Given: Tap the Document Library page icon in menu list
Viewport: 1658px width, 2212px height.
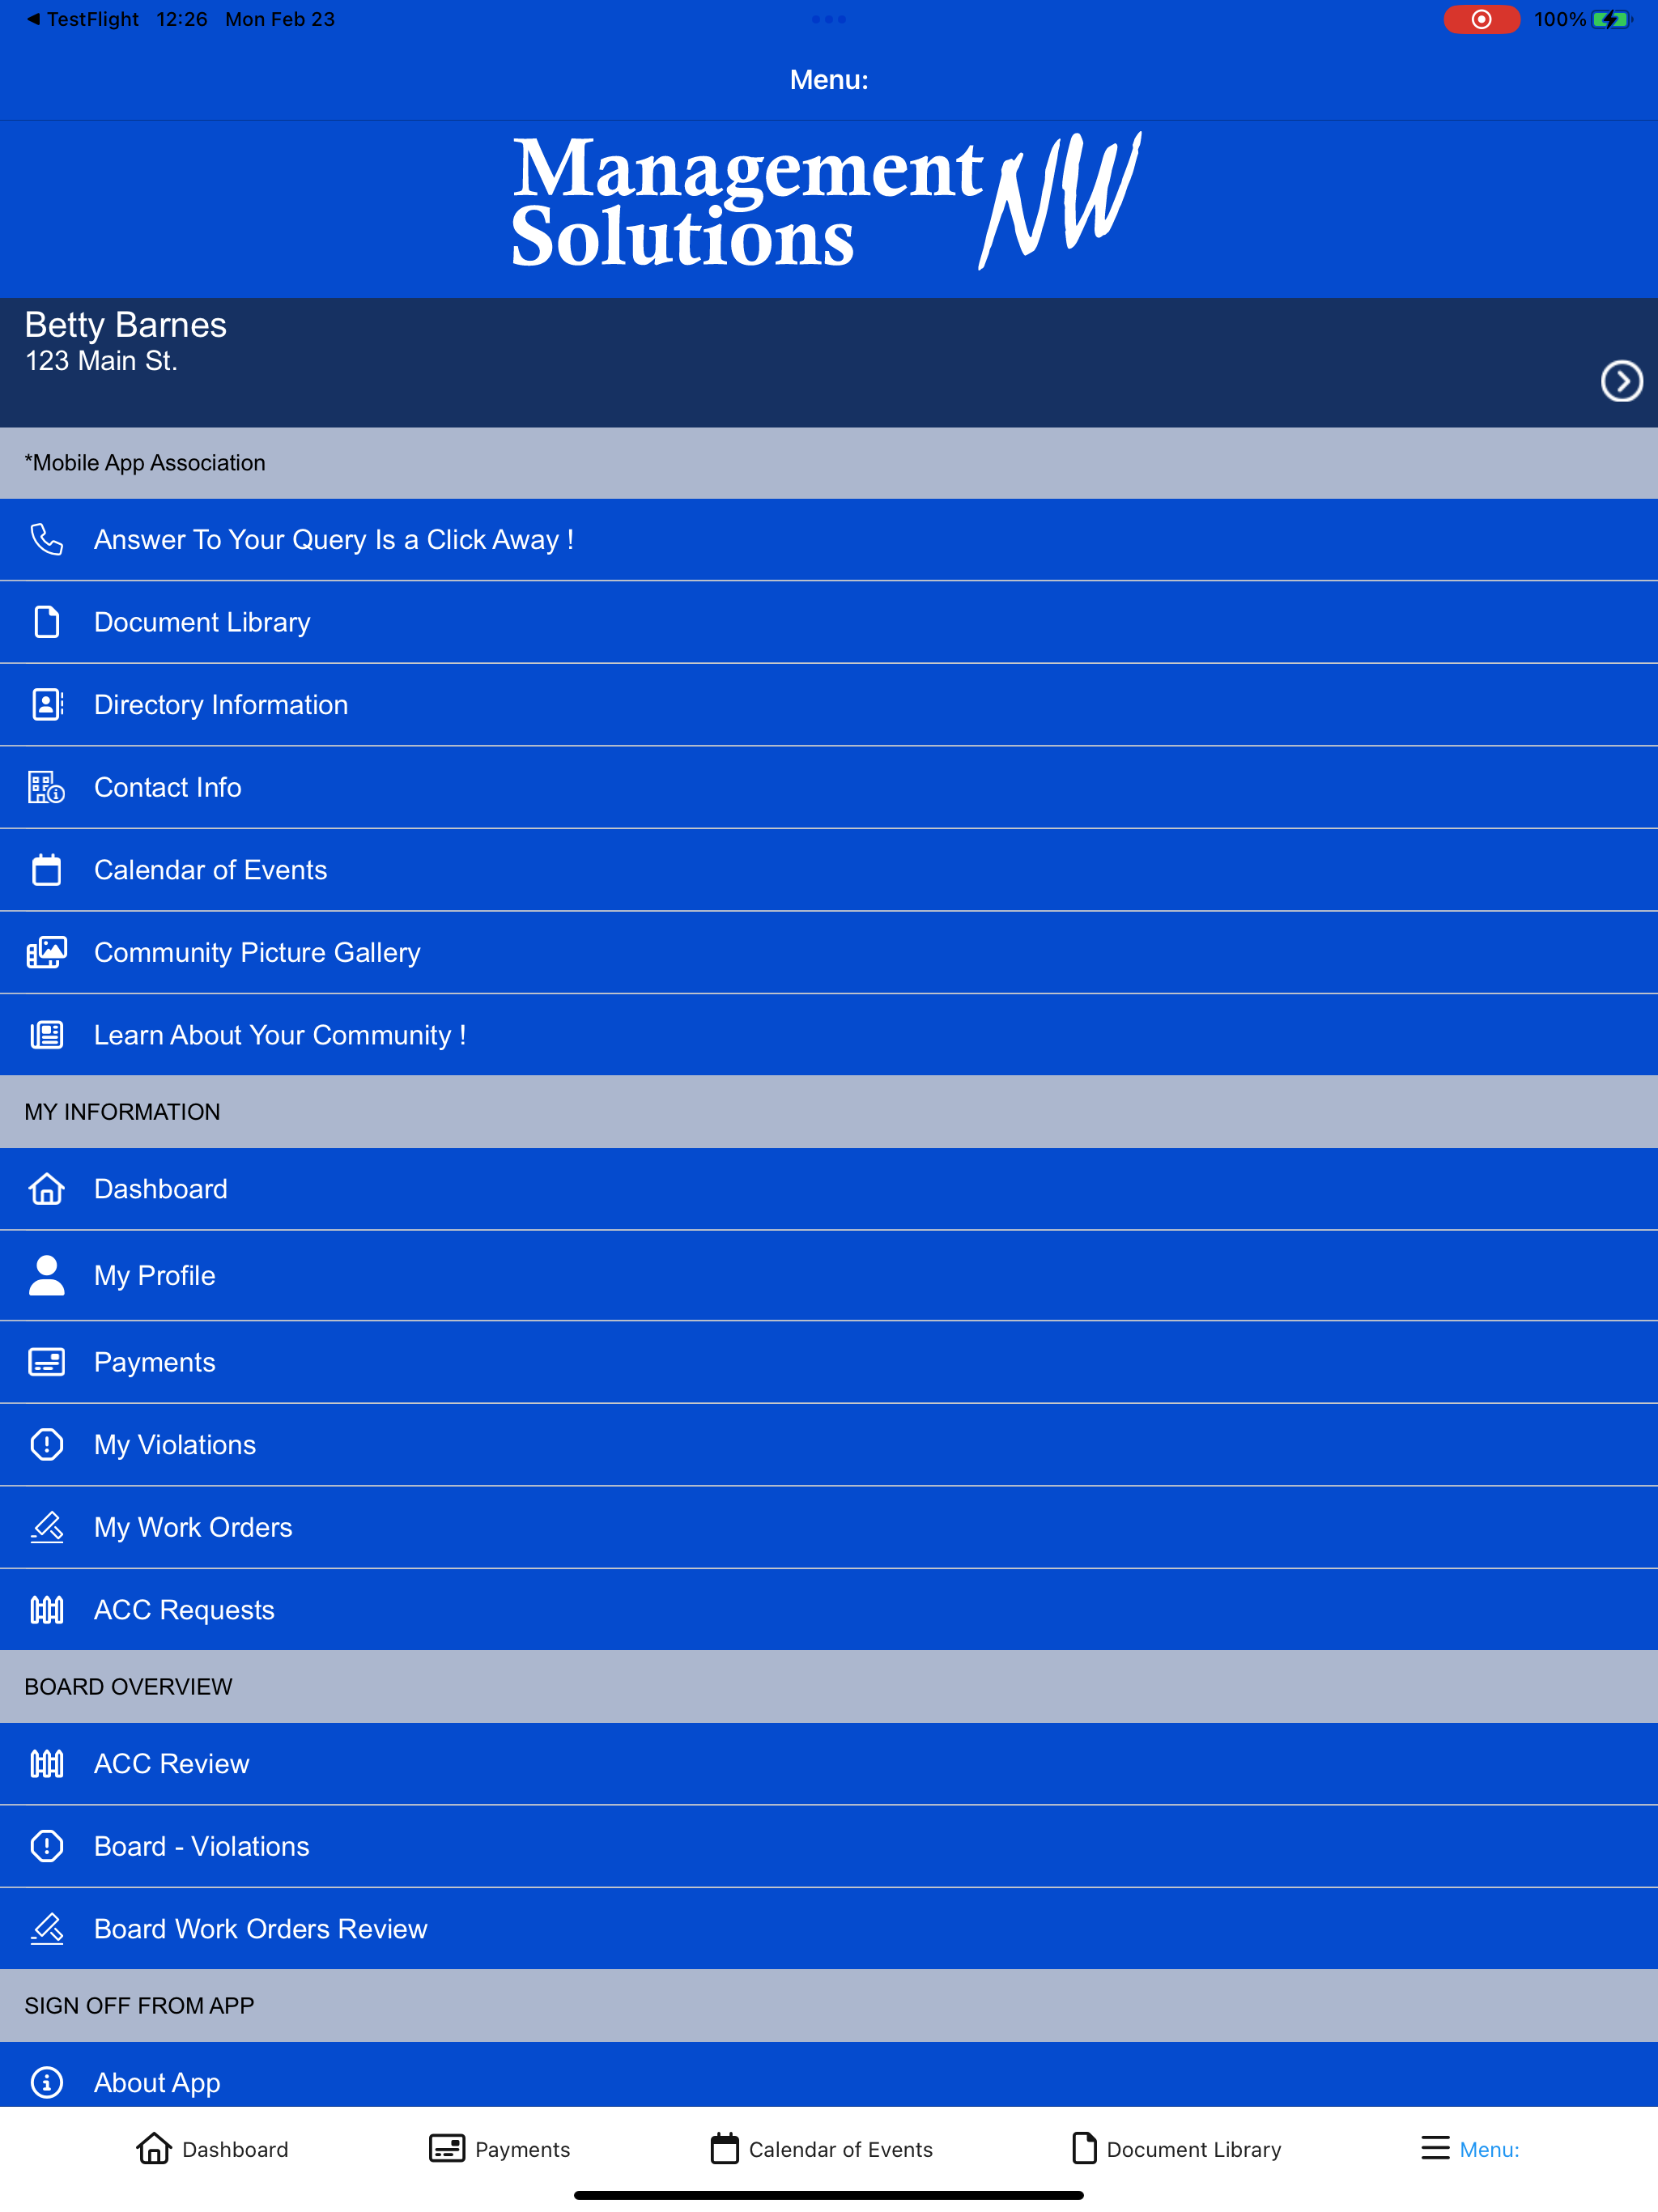Looking at the screenshot, I should [46, 622].
